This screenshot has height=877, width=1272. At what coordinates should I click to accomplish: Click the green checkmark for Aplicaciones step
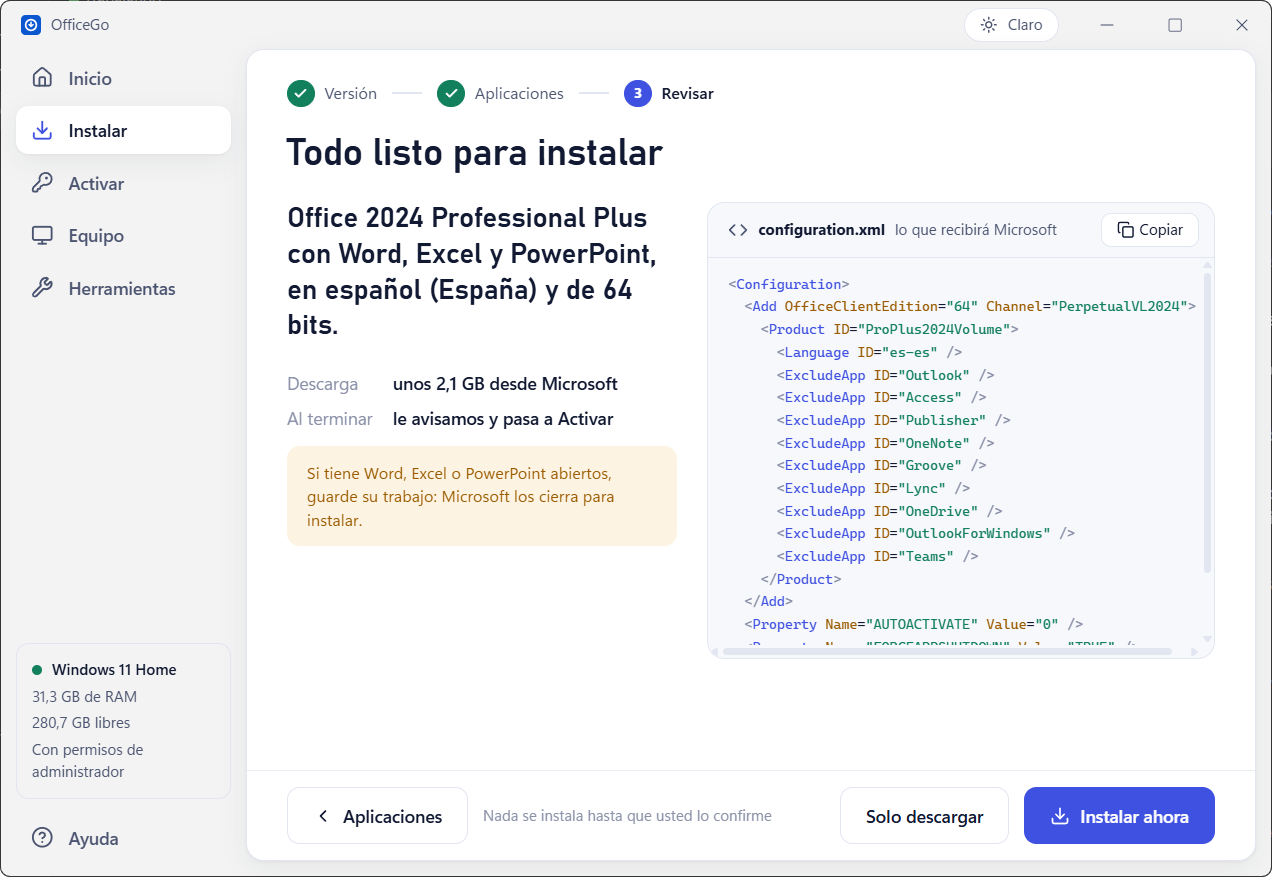pos(451,93)
